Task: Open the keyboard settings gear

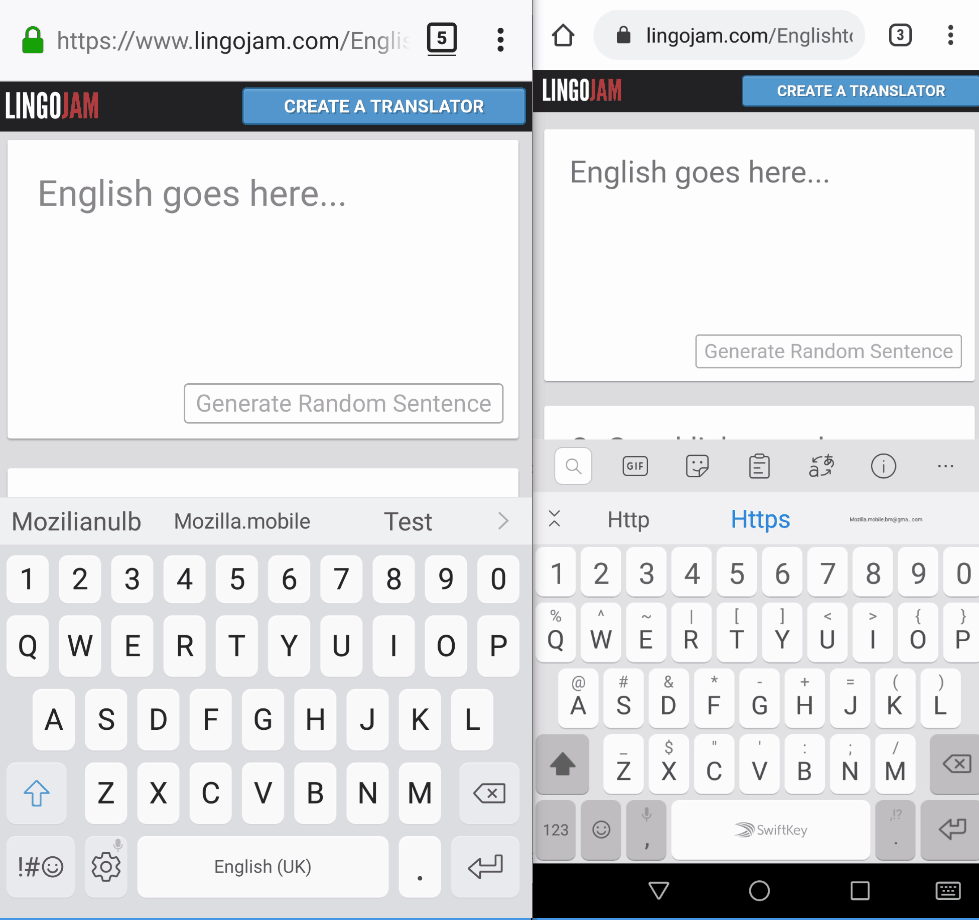Action: pyautogui.click(x=105, y=866)
